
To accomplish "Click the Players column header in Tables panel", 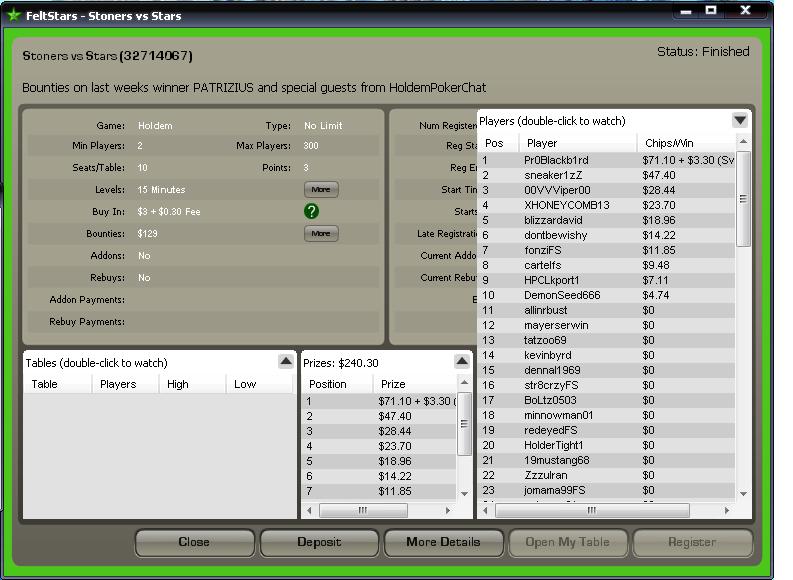I will click(x=125, y=384).
